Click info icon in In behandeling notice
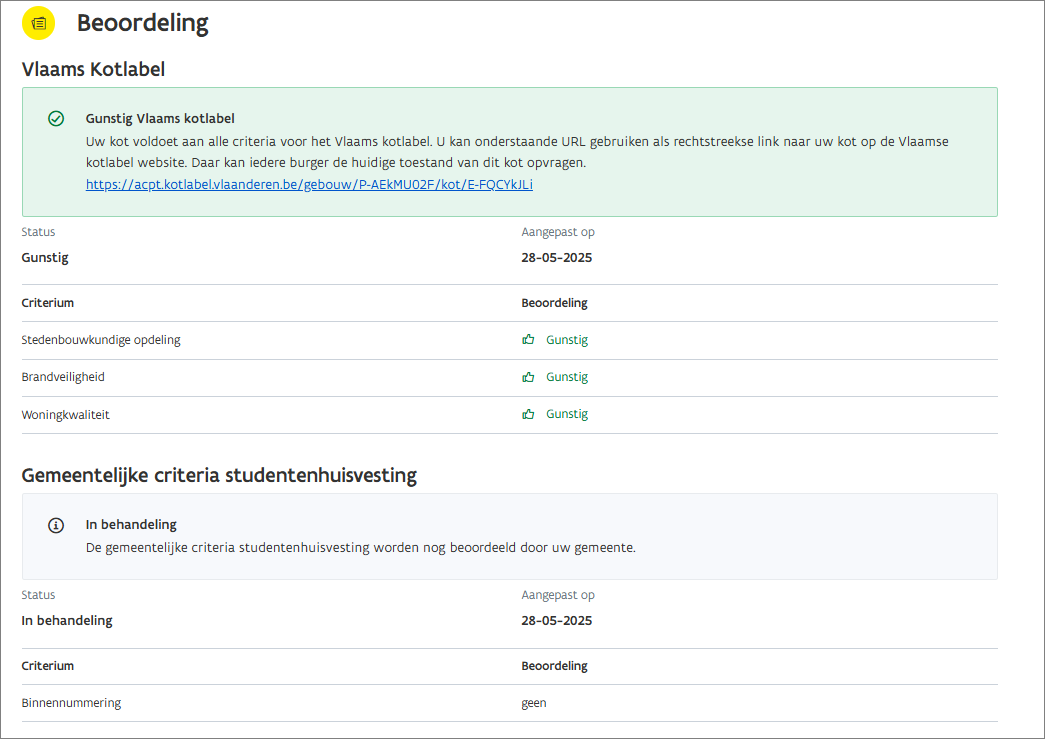 click(x=56, y=526)
